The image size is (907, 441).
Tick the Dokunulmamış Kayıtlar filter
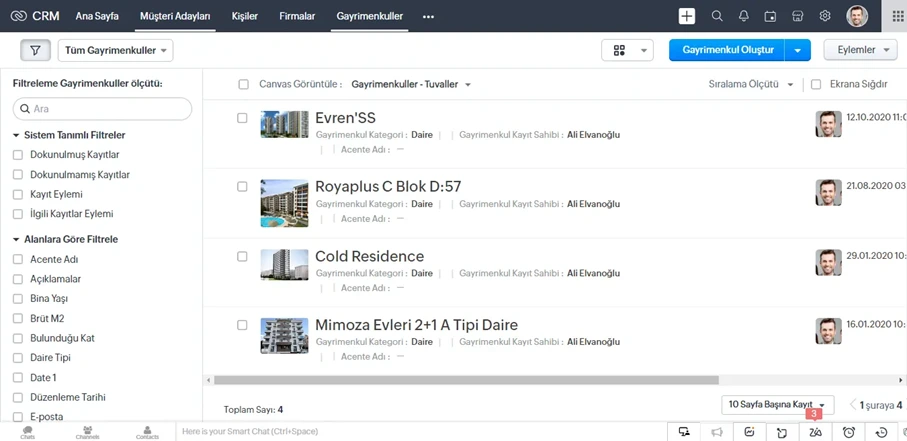(18, 175)
